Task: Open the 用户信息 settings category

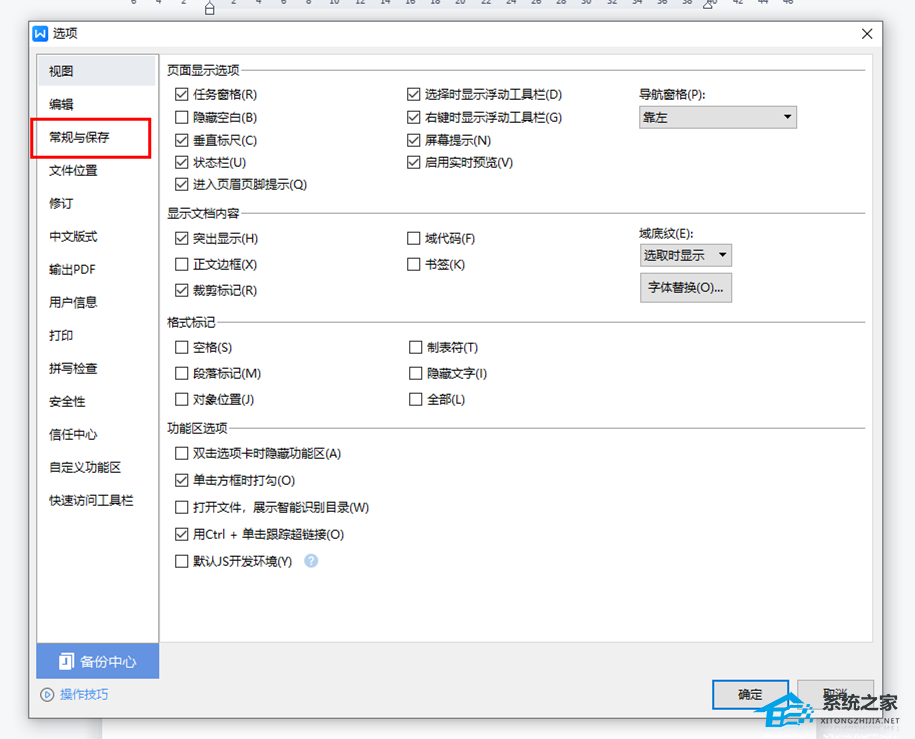Action: (97, 302)
